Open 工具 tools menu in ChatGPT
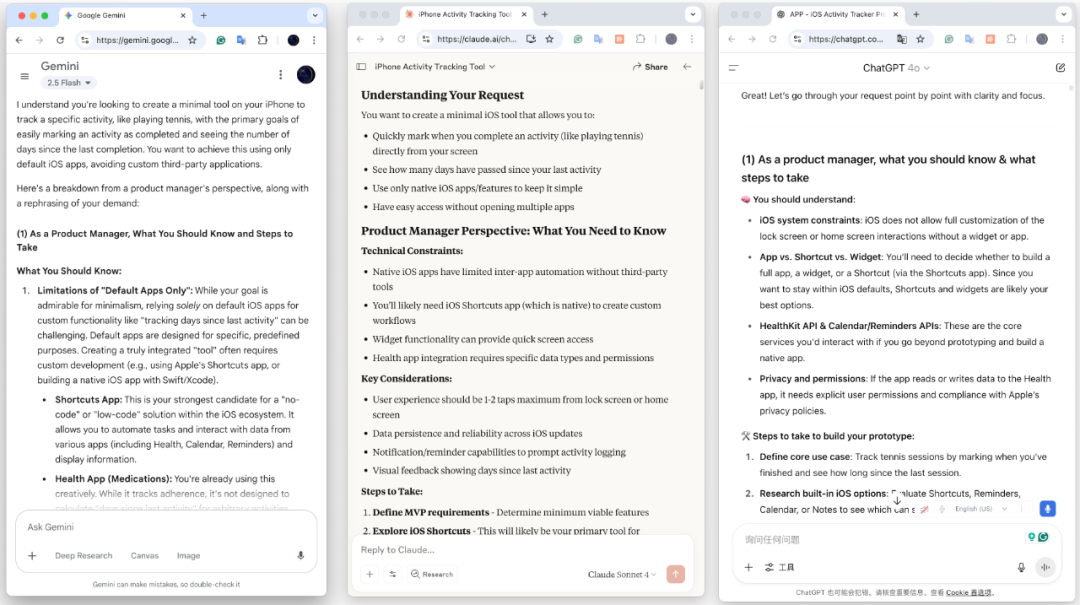The image size is (1080, 605). (x=780, y=567)
